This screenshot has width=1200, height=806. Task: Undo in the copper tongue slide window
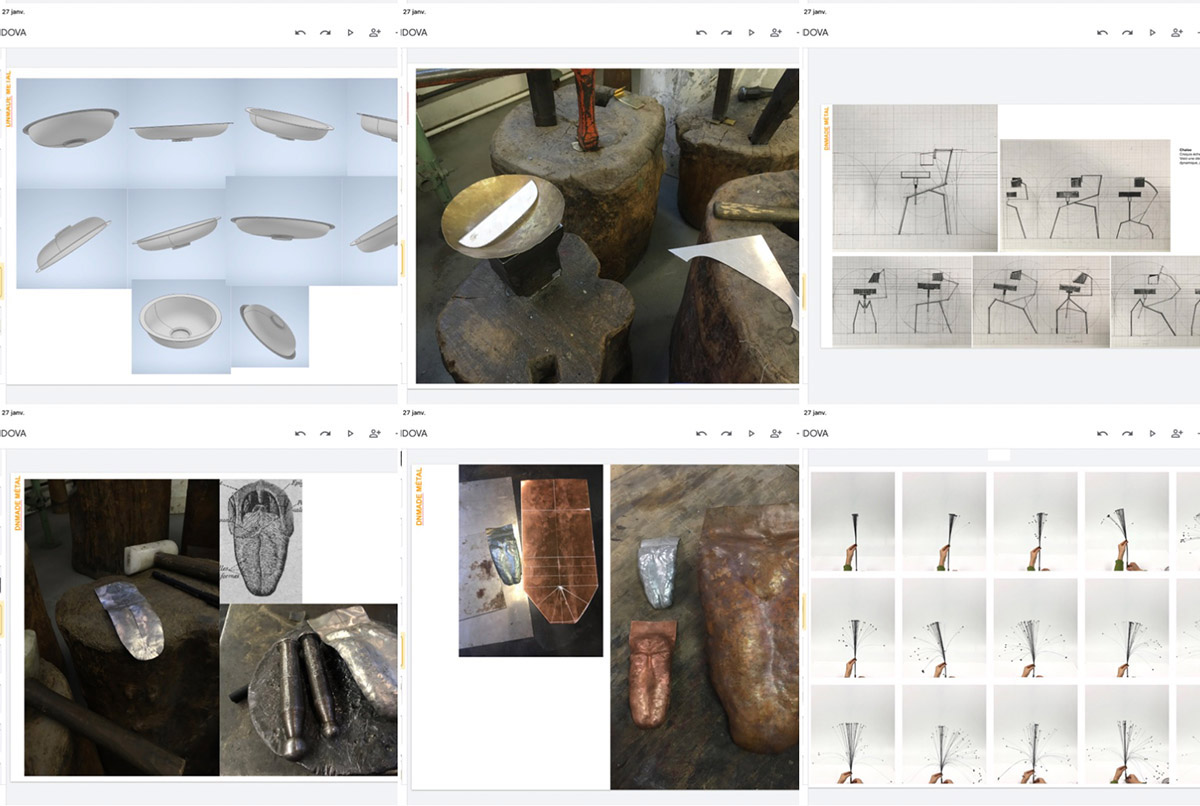point(700,433)
